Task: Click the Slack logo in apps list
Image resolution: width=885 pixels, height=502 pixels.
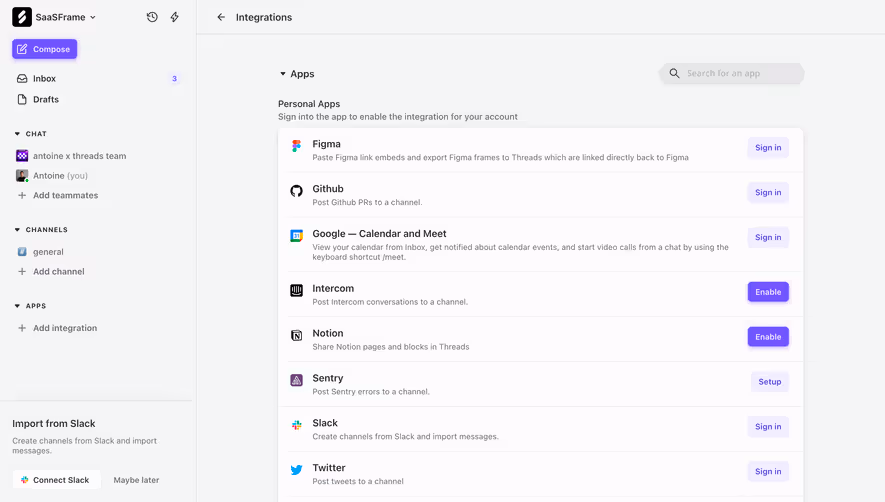Action: click(x=296, y=425)
